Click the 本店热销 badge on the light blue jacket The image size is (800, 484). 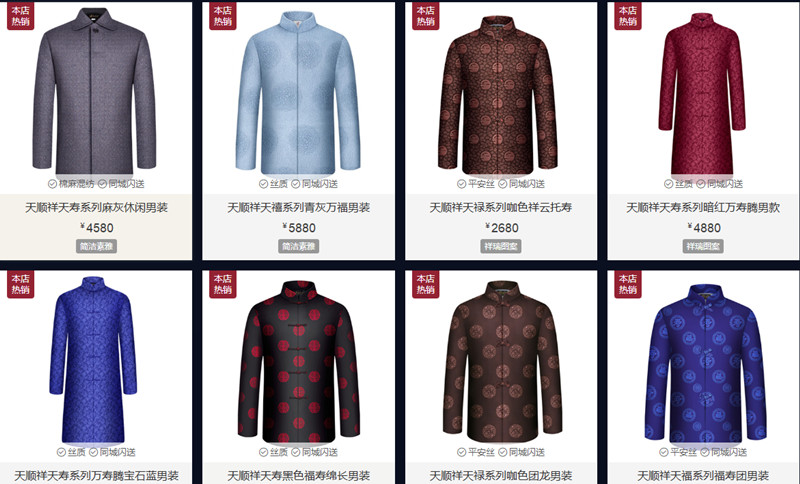(223, 16)
